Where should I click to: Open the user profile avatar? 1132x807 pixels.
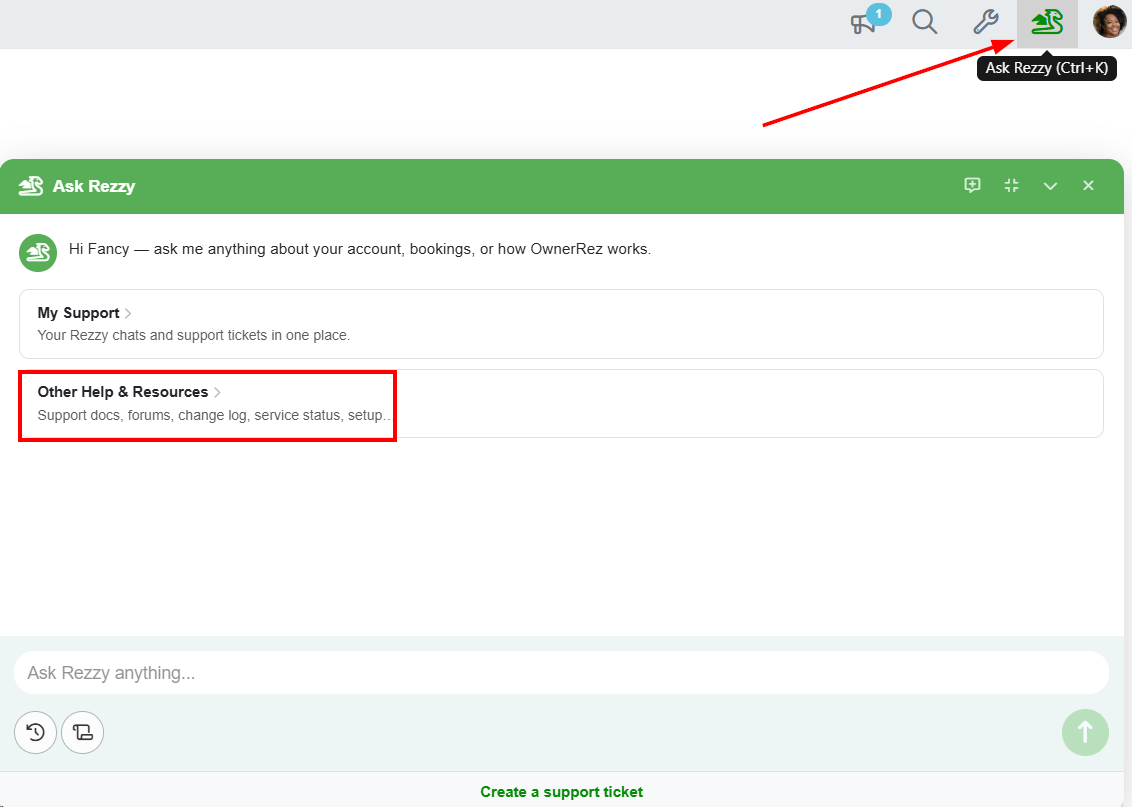[1110, 22]
